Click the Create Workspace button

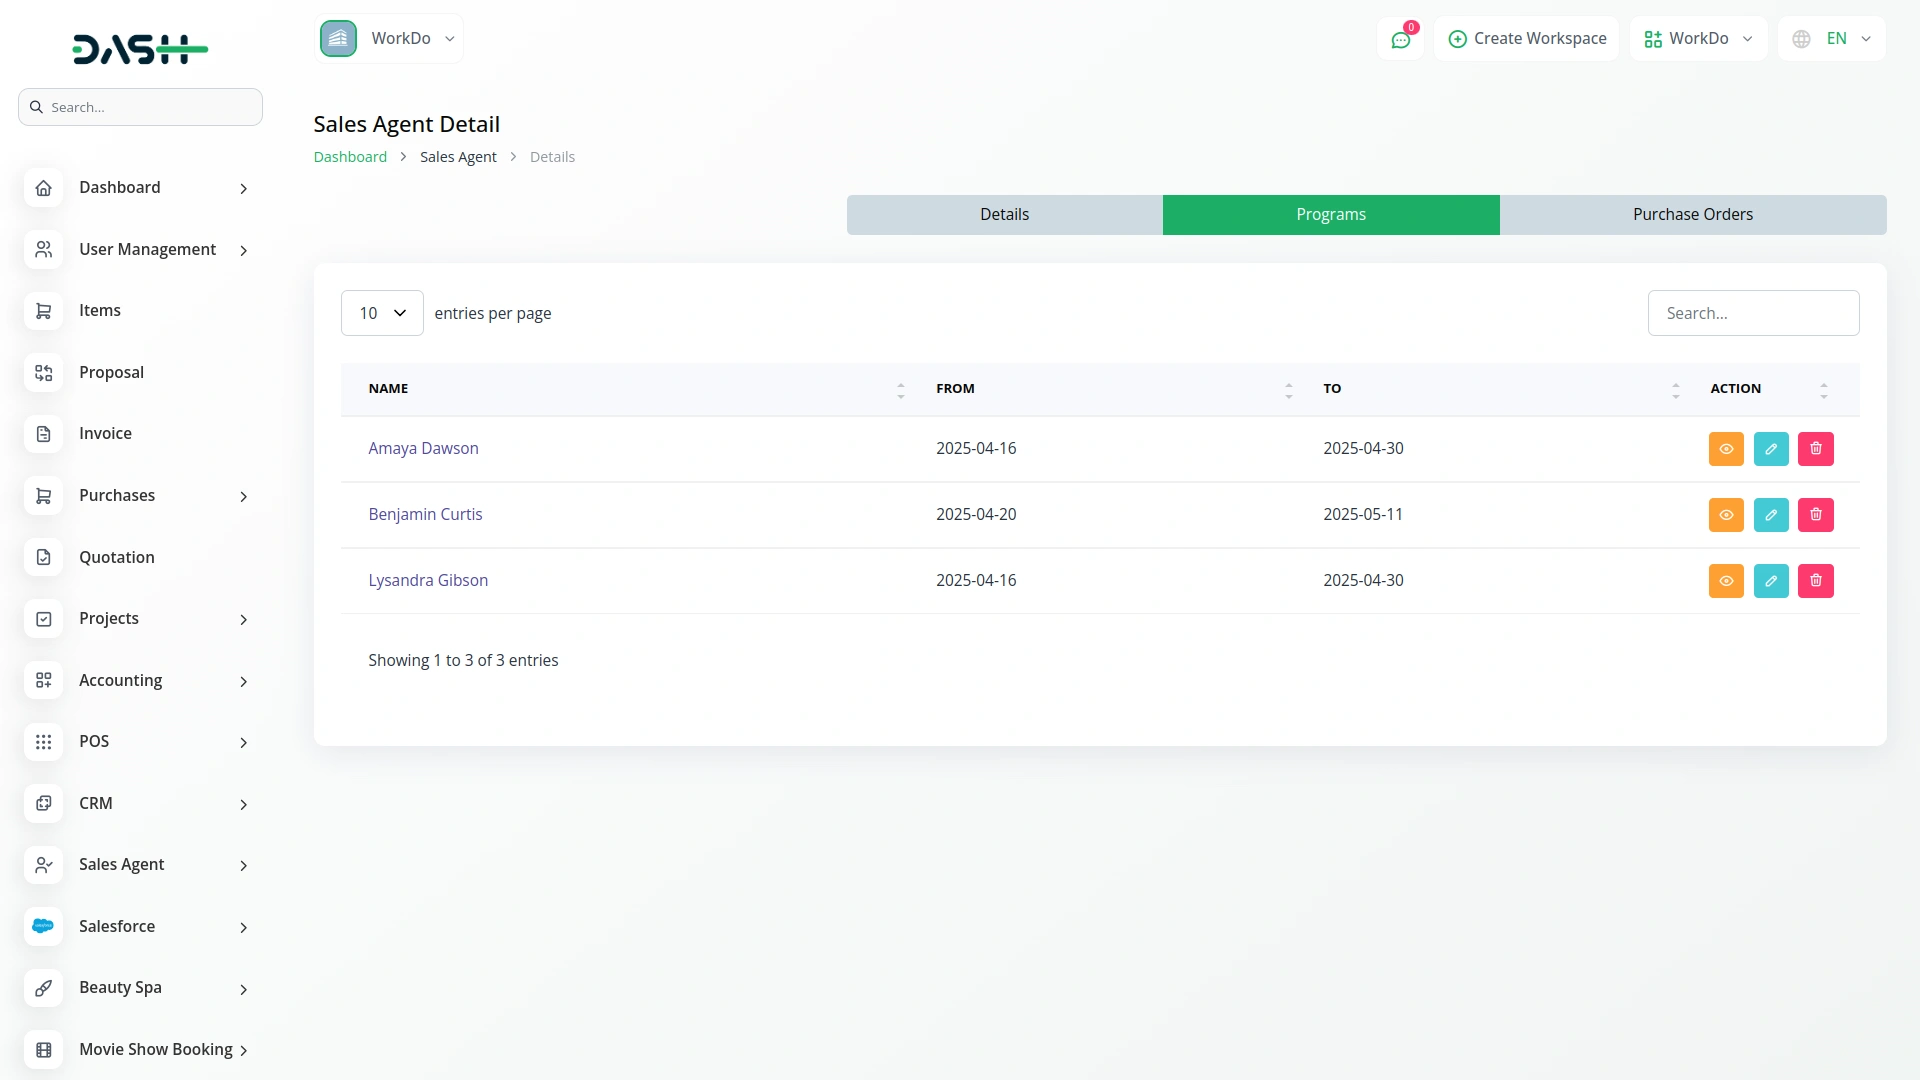tap(1526, 39)
